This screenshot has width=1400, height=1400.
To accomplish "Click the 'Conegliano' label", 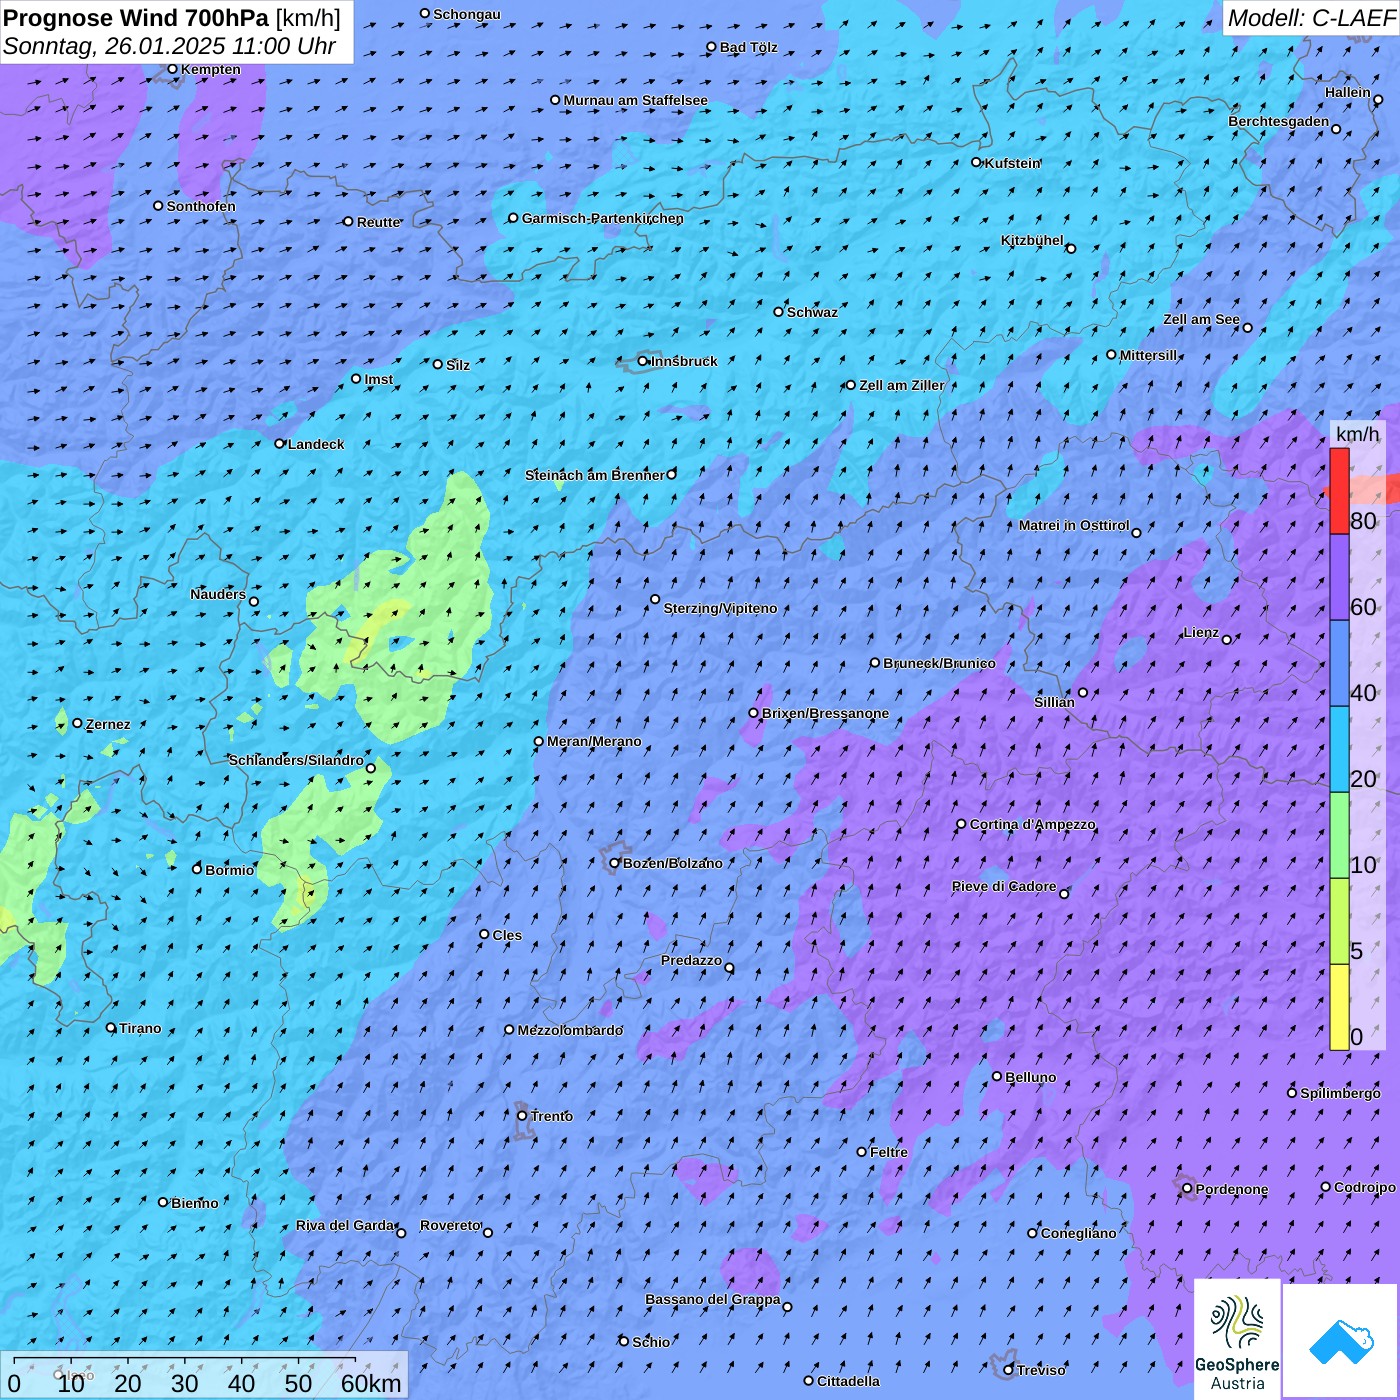I will pyautogui.click(x=1078, y=1233).
